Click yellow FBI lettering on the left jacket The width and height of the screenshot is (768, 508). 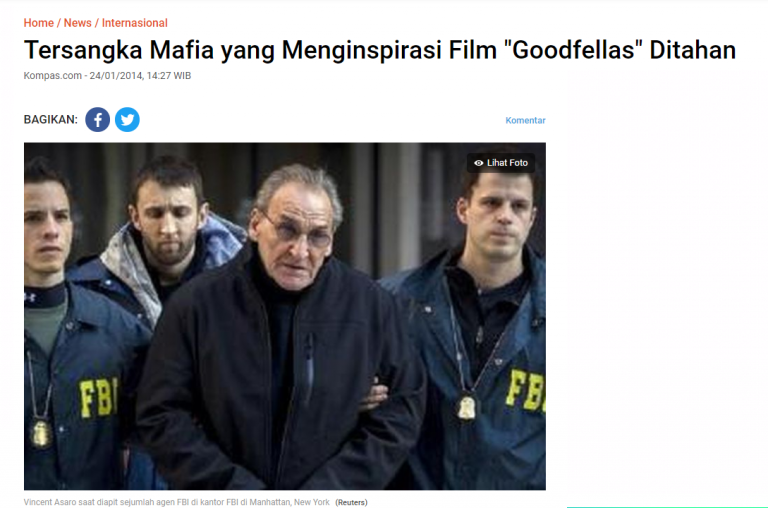click(x=98, y=397)
